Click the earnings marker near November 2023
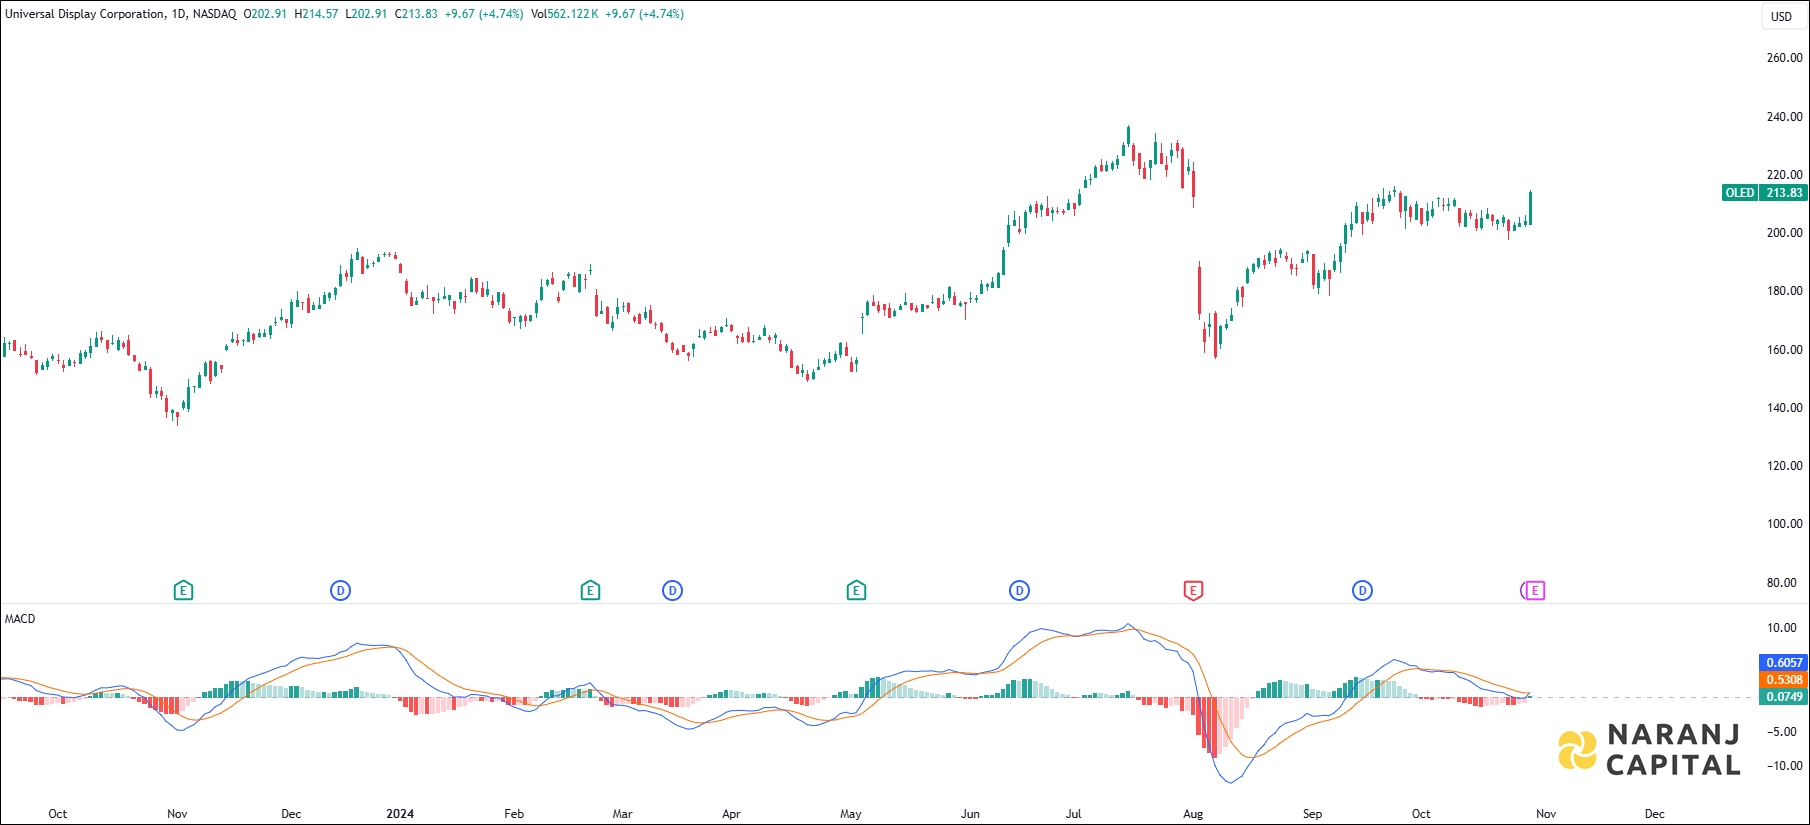 [x=183, y=591]
